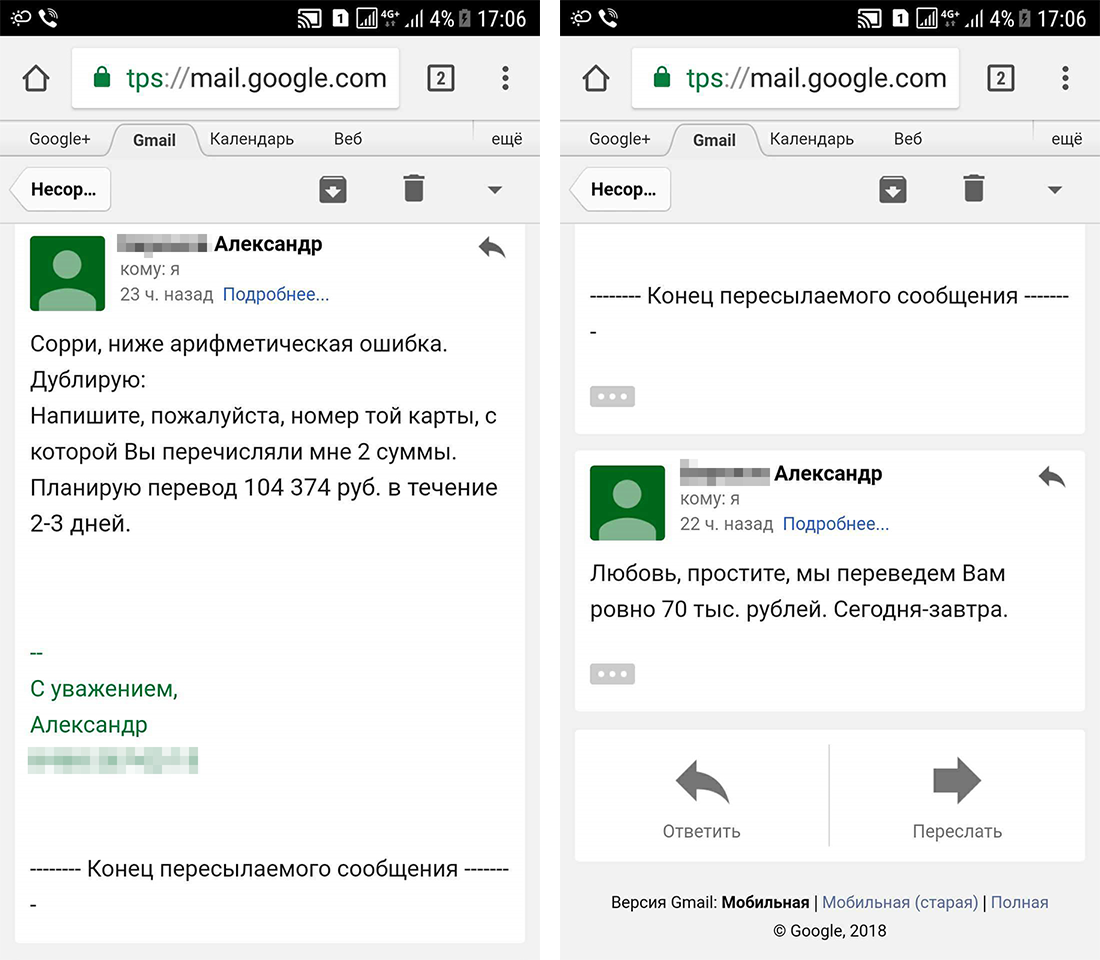Open tab switcher in left phone browser
Image resolution: width=1100 pixels, height=960 pixels.
441,78
